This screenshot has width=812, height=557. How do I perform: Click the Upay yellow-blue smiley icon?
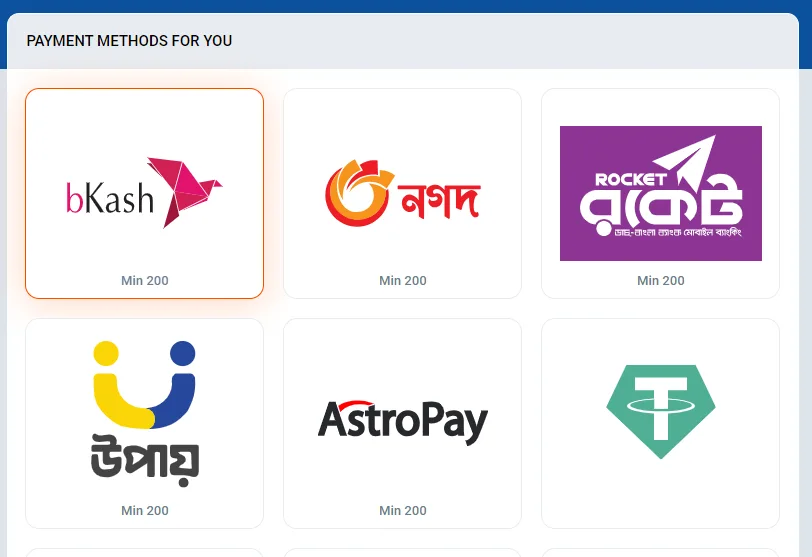coord(144,384)
